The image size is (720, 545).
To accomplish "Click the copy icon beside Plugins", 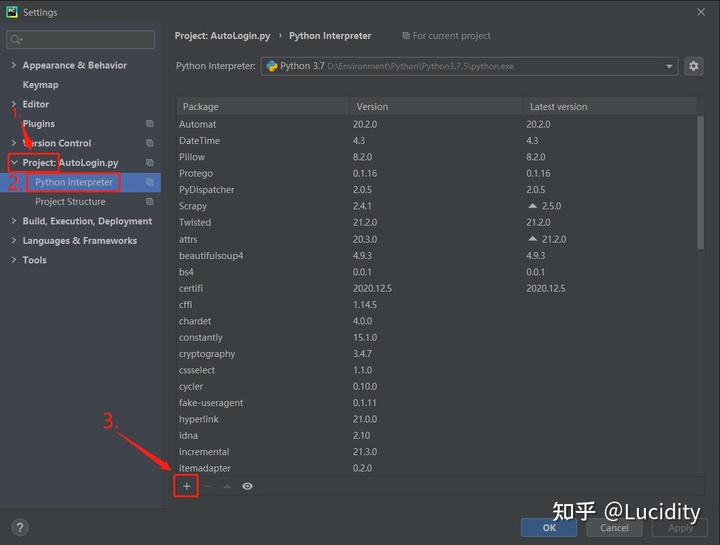I will point(150,124).
